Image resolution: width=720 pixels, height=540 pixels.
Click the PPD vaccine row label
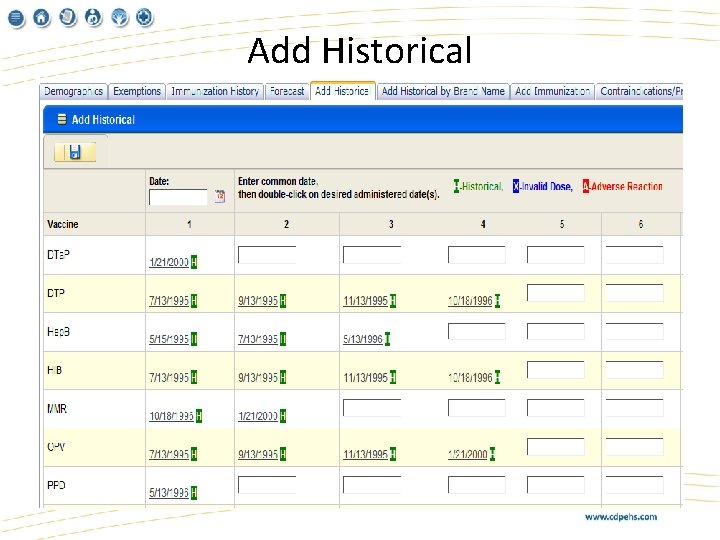coord(56,485)
